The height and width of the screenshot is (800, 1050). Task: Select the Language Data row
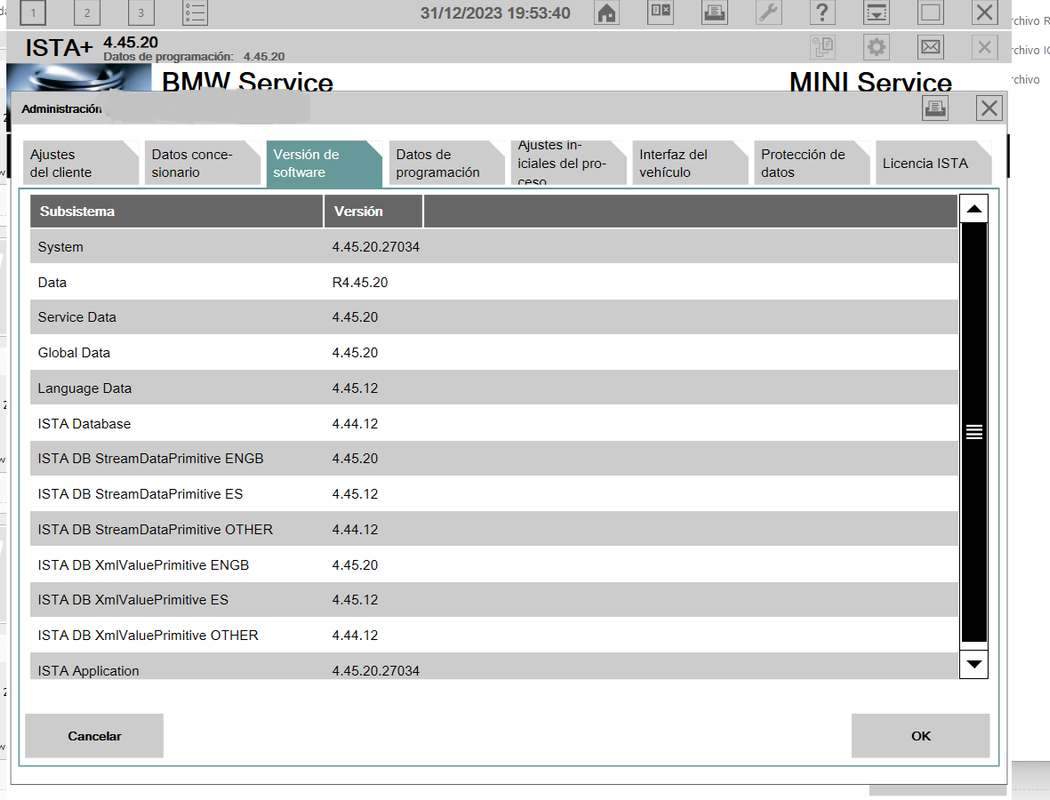494,388
